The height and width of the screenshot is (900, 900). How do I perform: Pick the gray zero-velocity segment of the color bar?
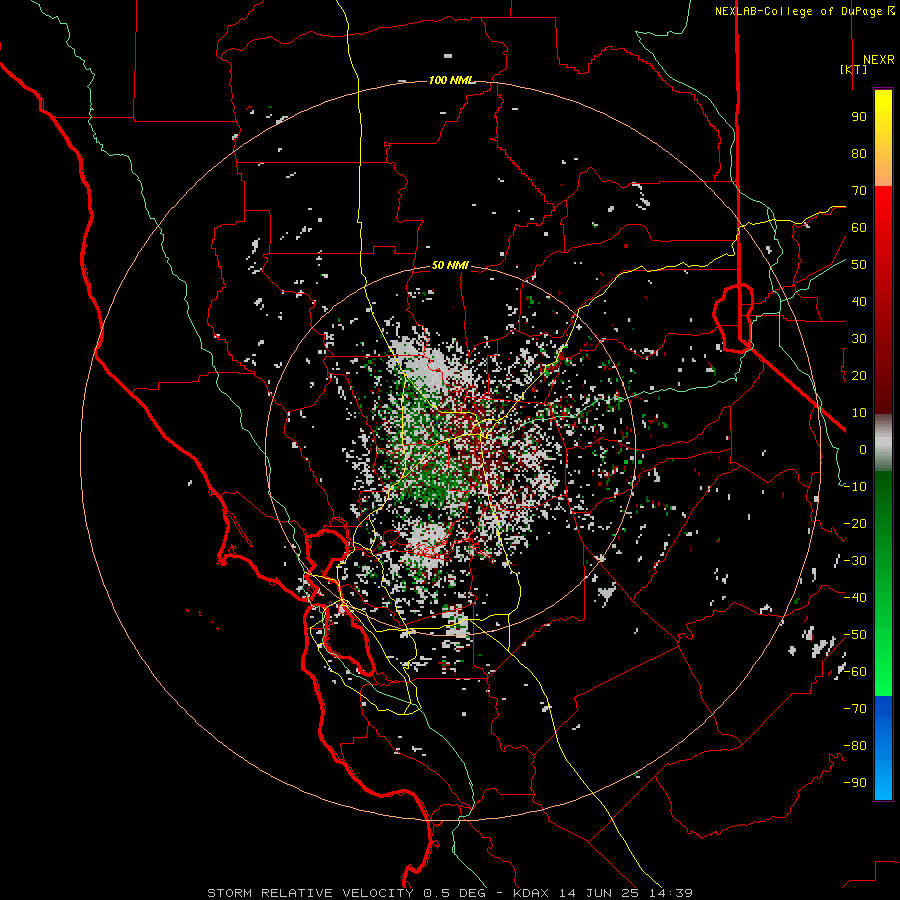(x=883, y=443)
